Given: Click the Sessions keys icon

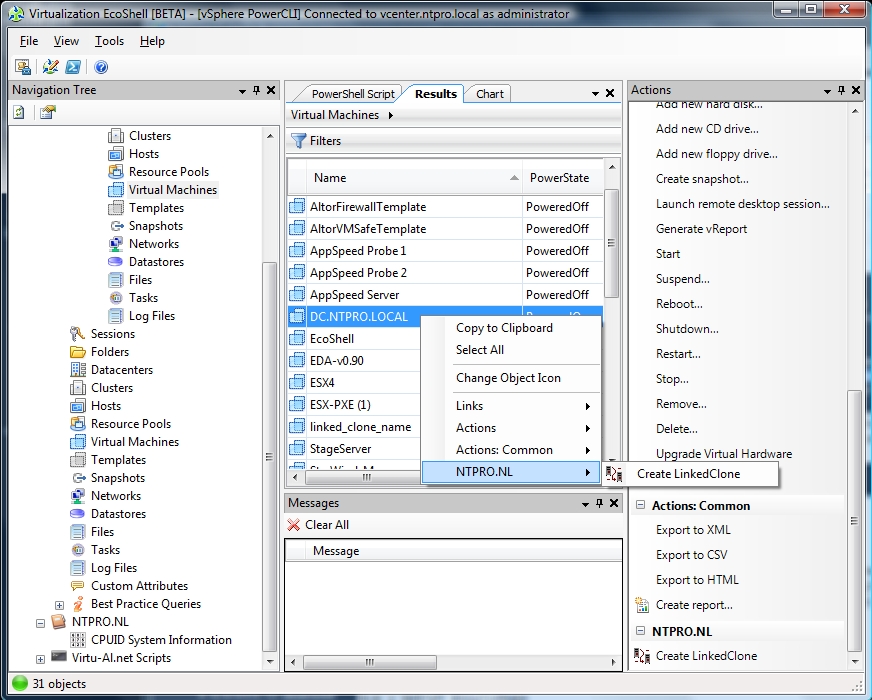Looking at the screenshot, I should [x=77, y=334].
